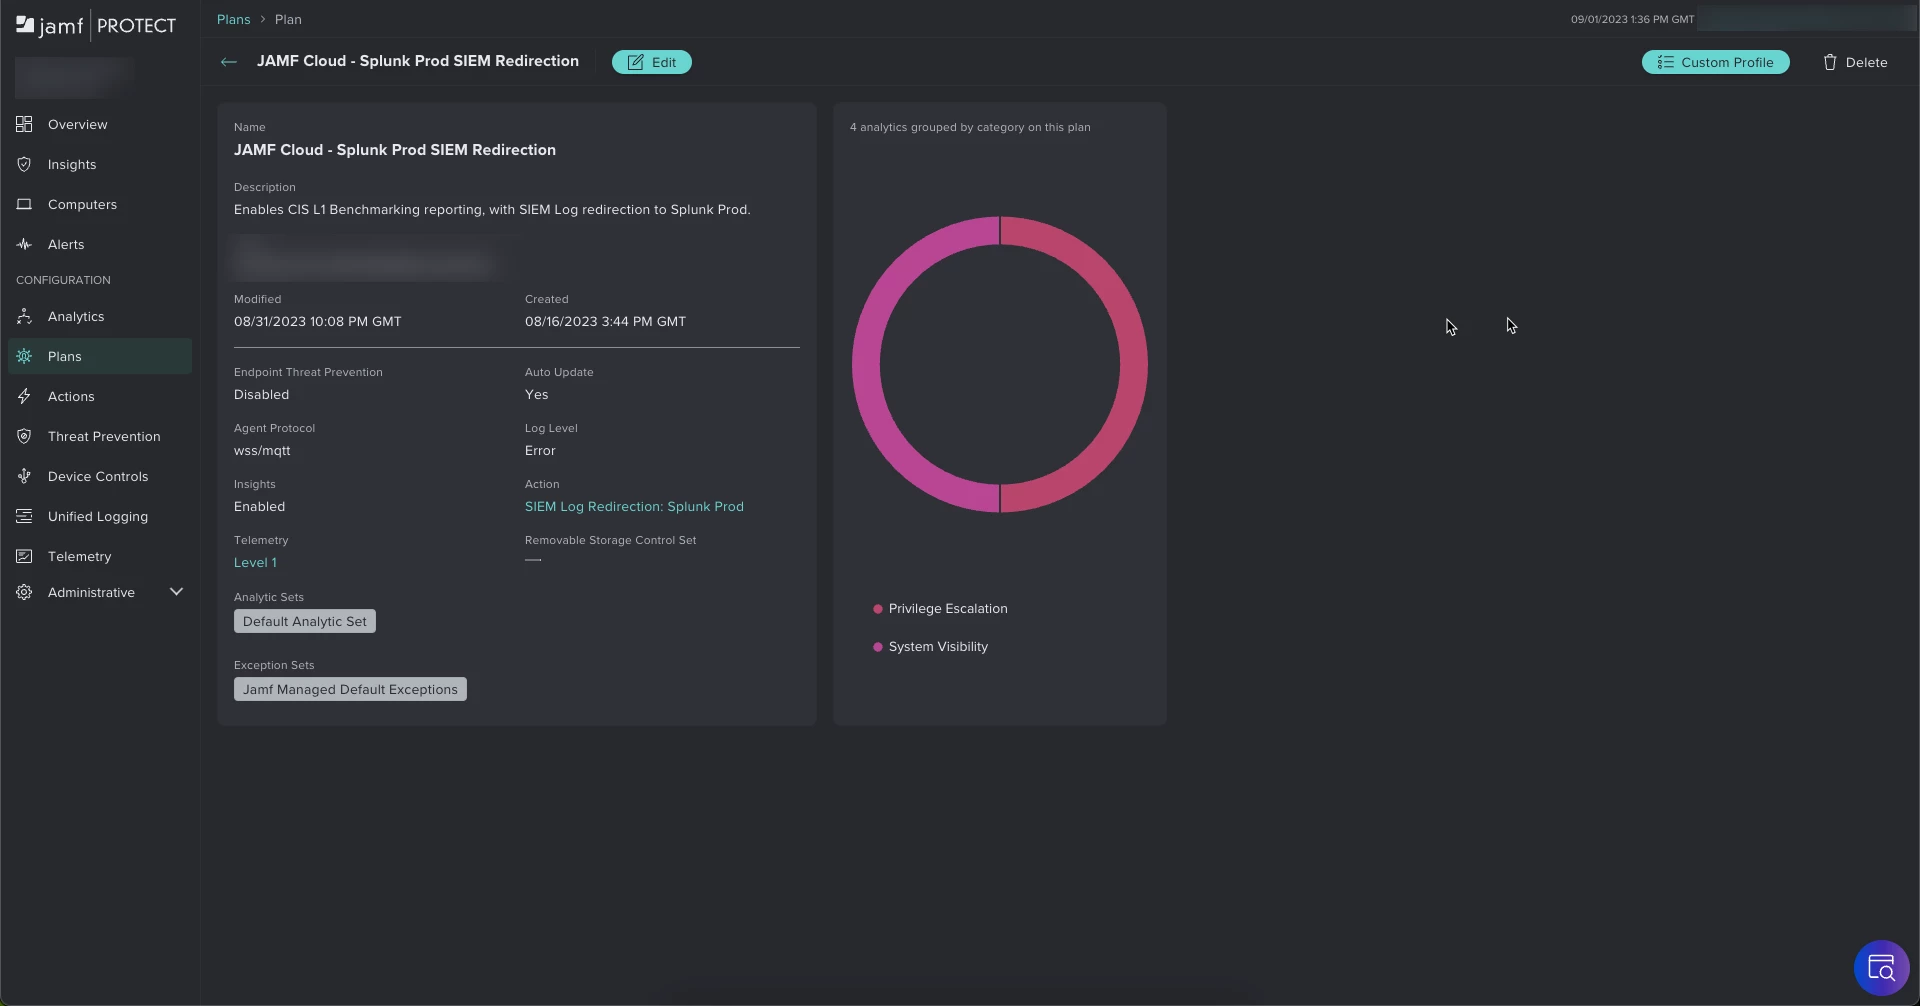Open SIEM Log Redirection: Splunk Prod action
1920x1006 pixels.
[x=634, y=506]
